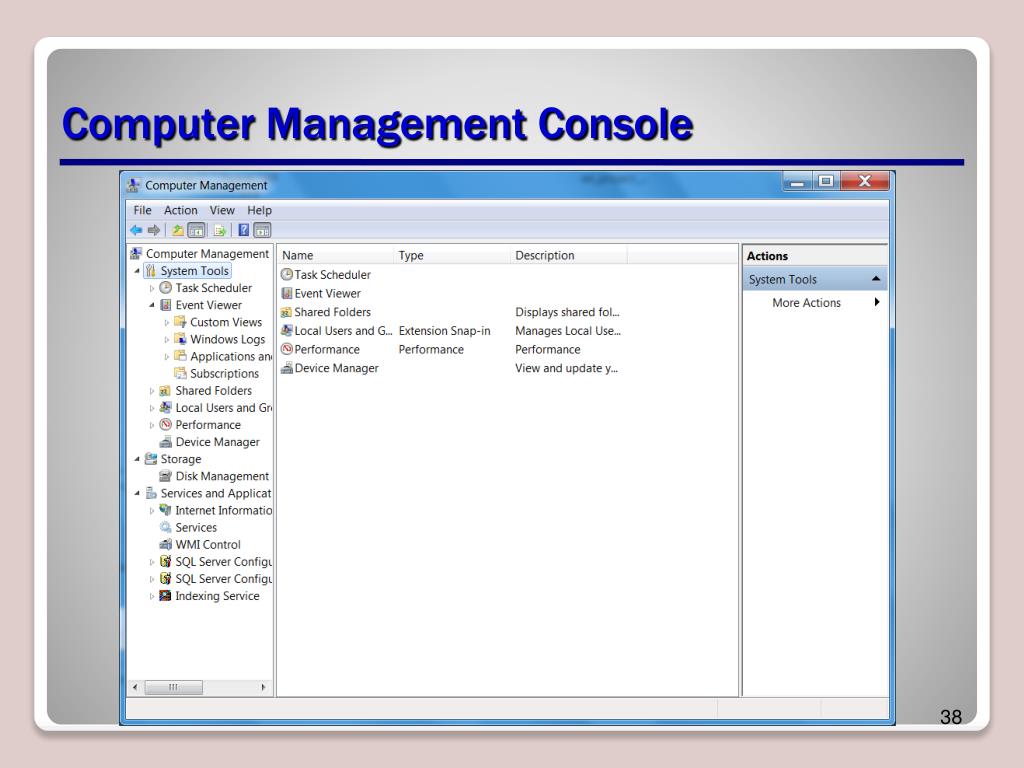Click the blue Help toolbar icon

click(x=243, y=230)
